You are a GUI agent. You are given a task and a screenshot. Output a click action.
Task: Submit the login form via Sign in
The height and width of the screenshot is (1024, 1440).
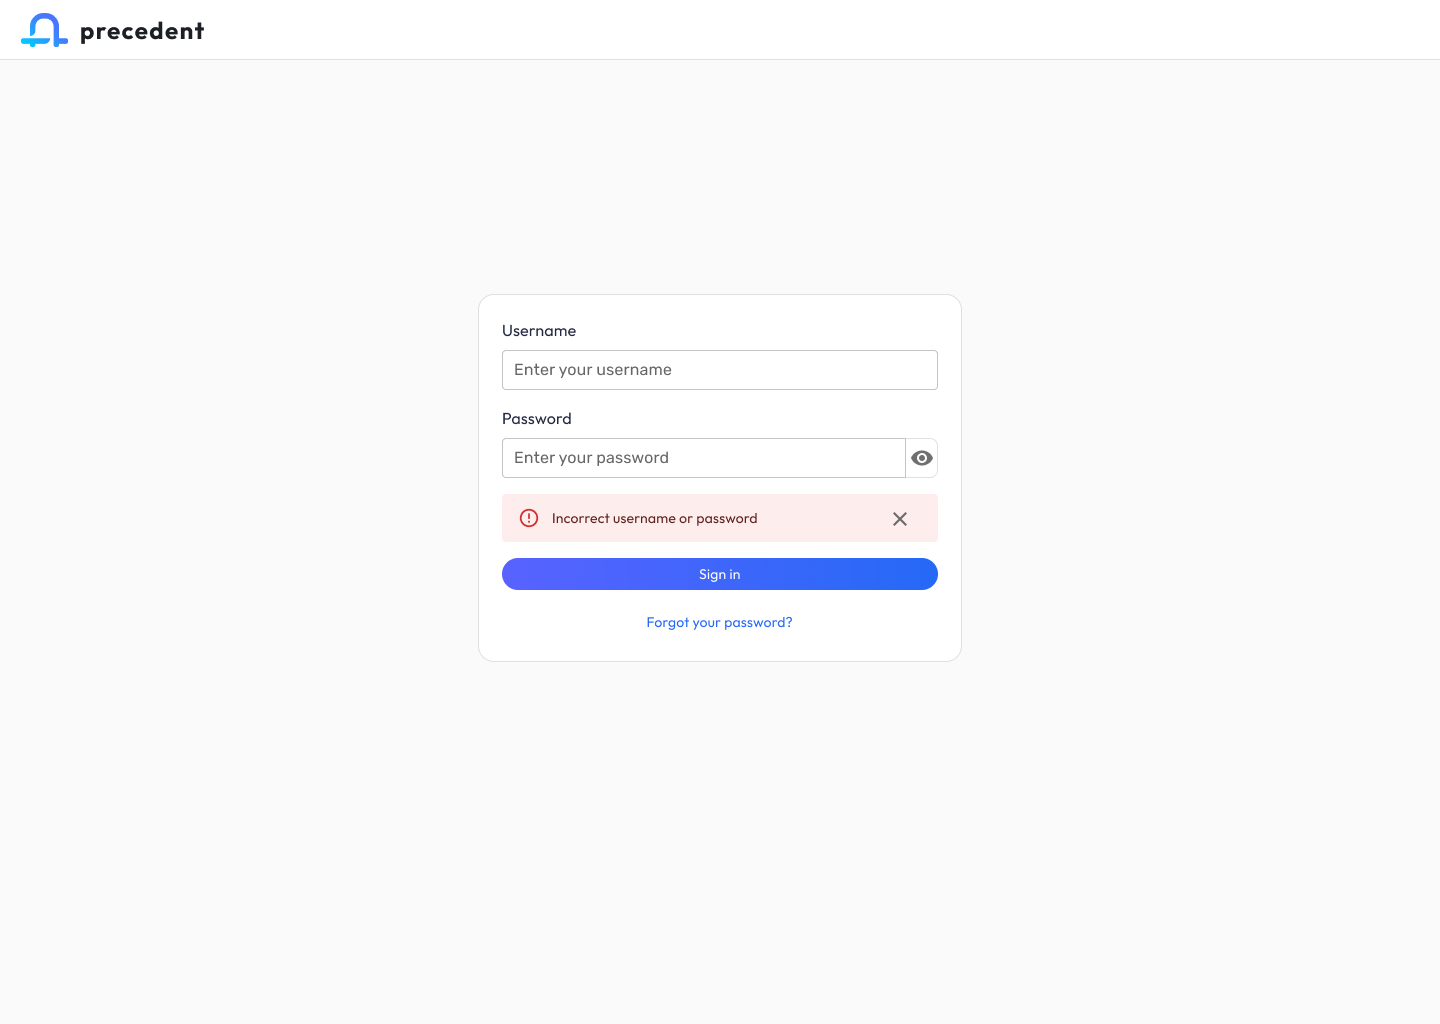coord(720,574)
